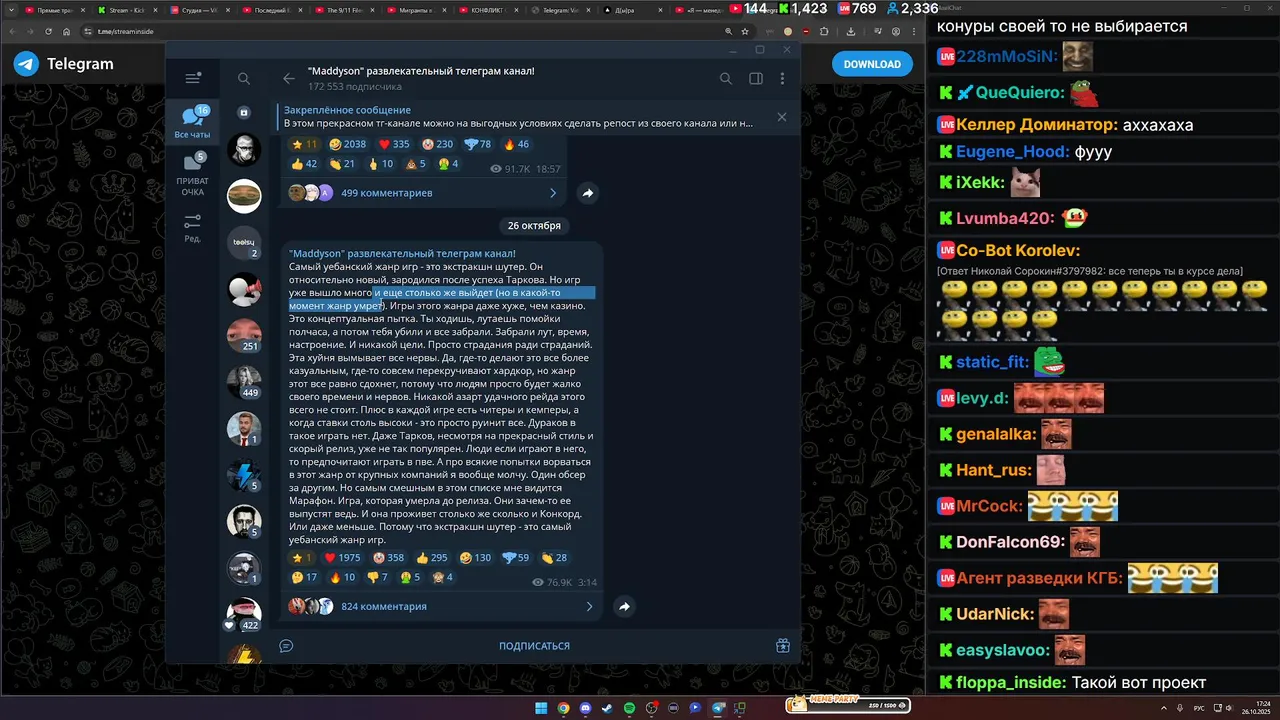This screenshot has width=1280, height=720.
Task: Toggle fire reaction showing 46
Action: click(516, 144)
